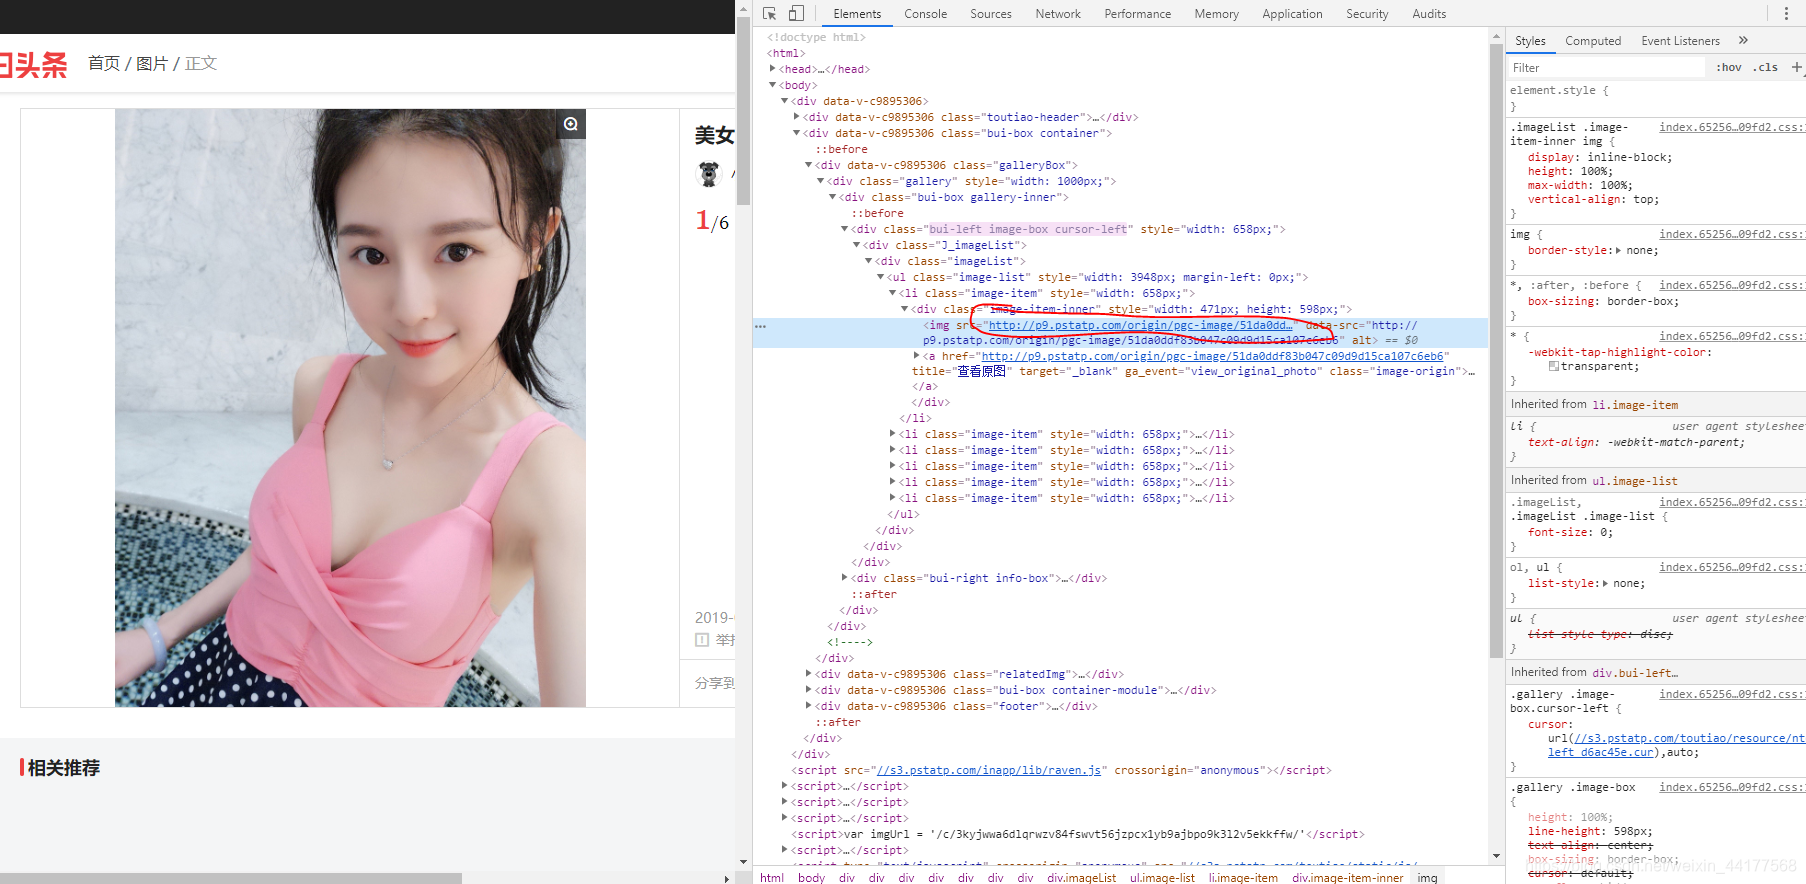Open the Performance tab
Screen dimensions: 1806x884
(1137, 14)
